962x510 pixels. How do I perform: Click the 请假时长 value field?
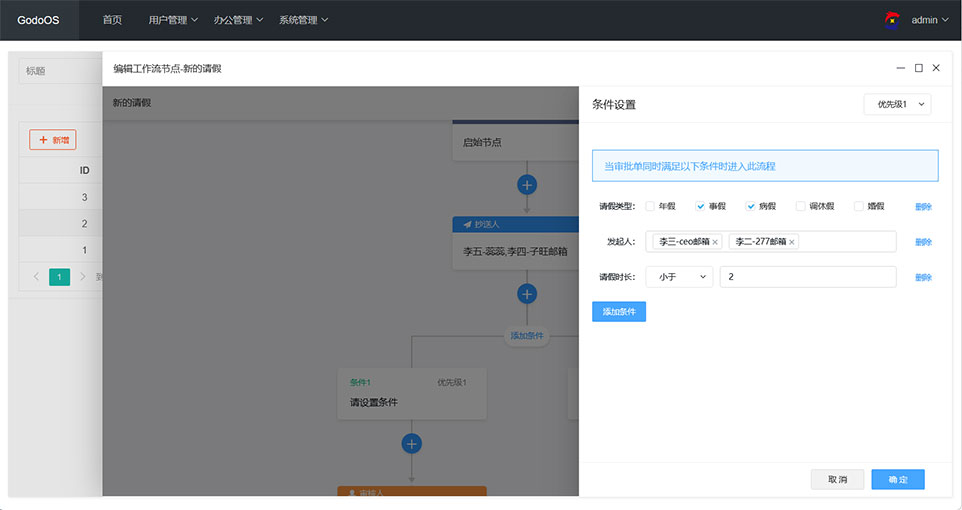click(x=808, y=277)
